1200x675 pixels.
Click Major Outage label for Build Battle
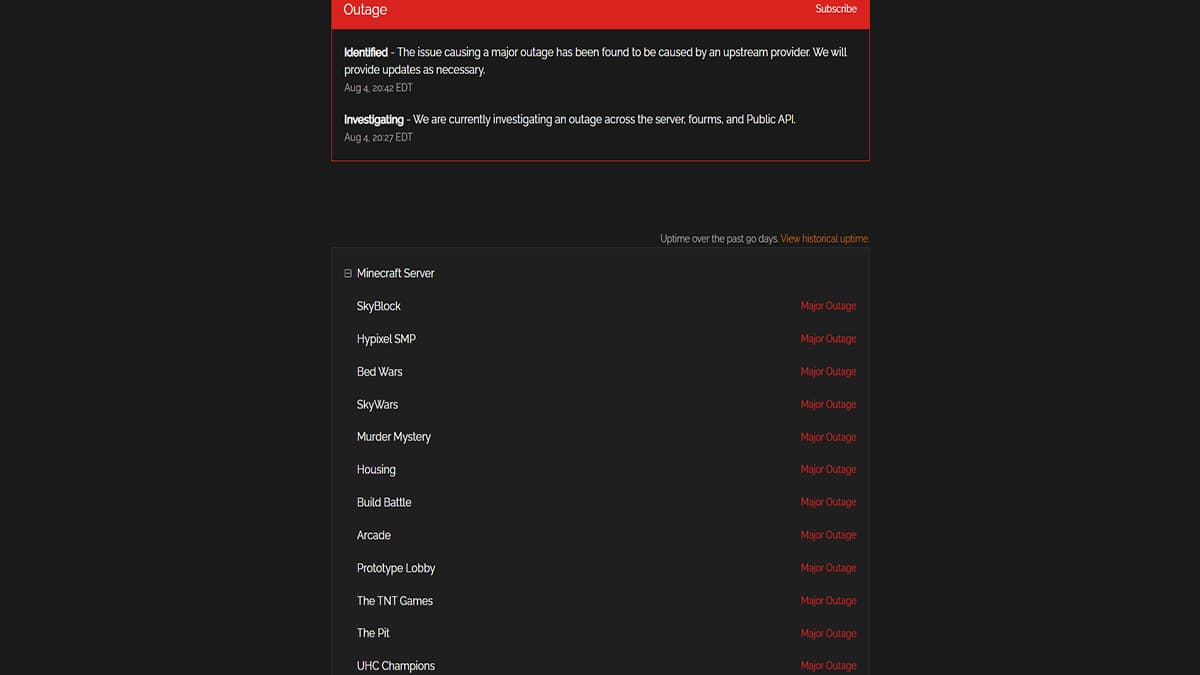click(828, 501)
